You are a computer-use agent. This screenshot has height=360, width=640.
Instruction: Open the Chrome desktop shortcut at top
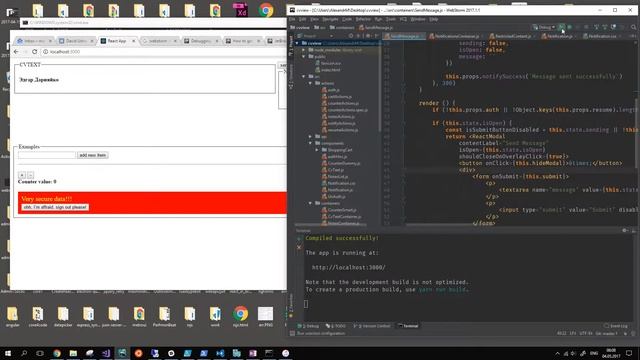pyautogui.click(x=266, y=10)
